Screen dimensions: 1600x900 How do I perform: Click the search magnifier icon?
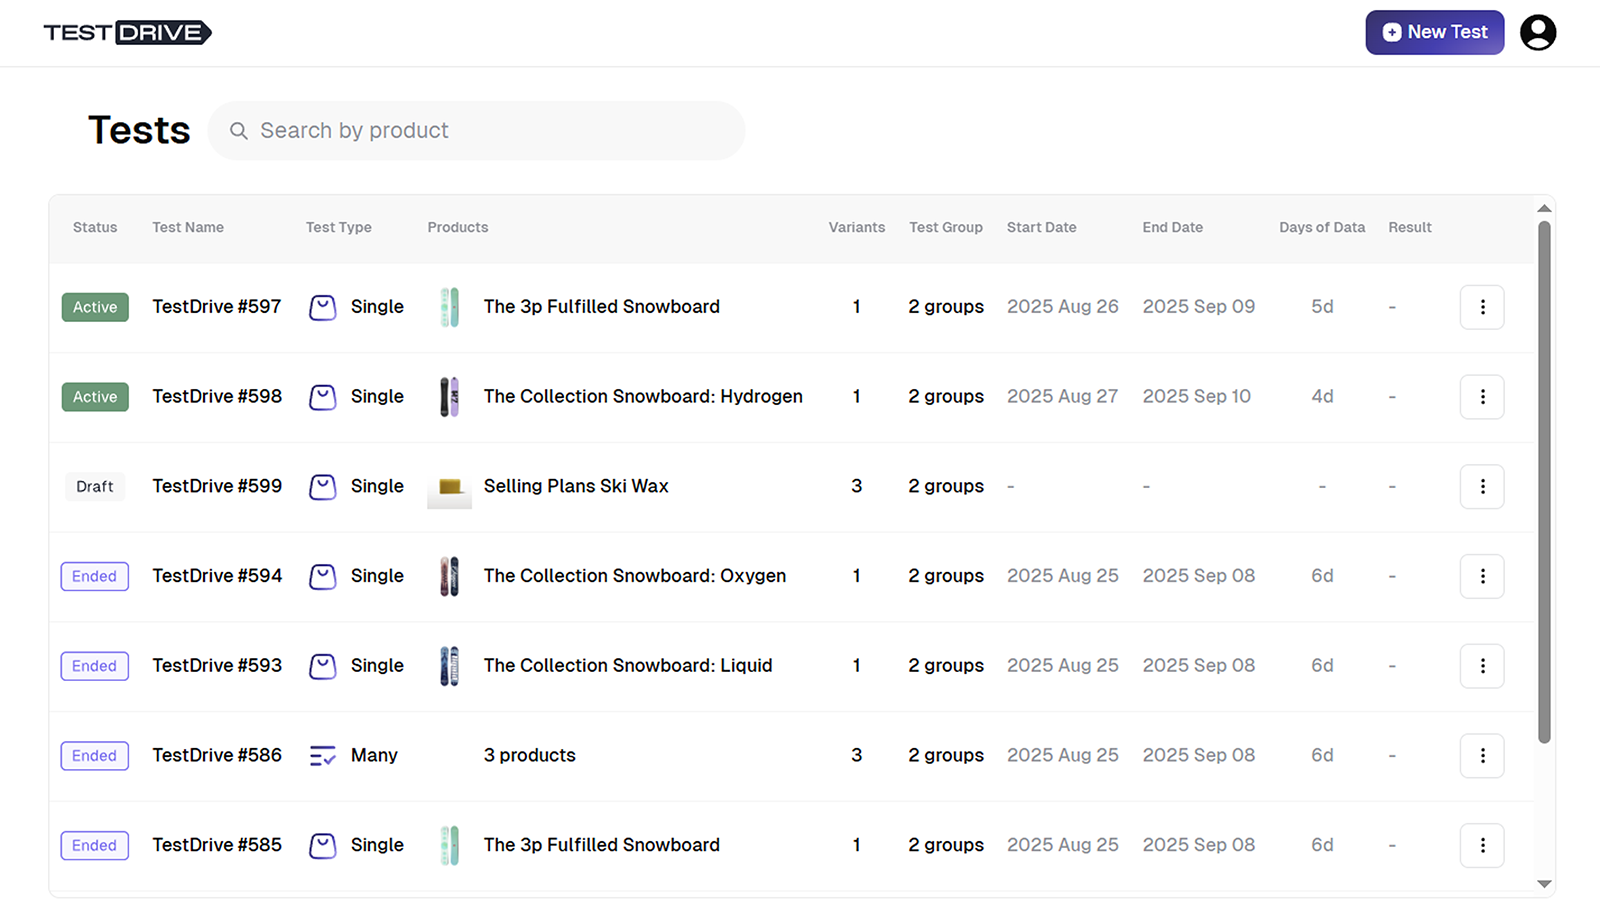click(238, 131)
